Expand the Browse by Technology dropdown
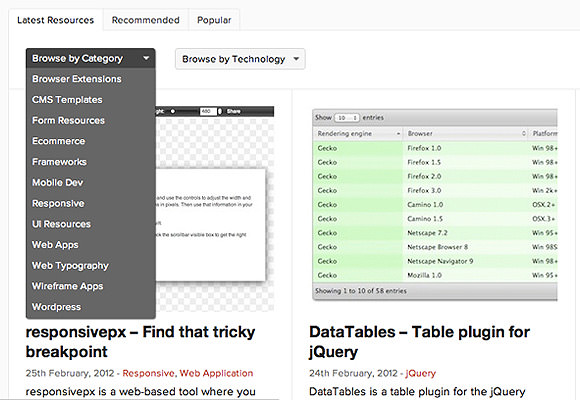 pos(240,59)
